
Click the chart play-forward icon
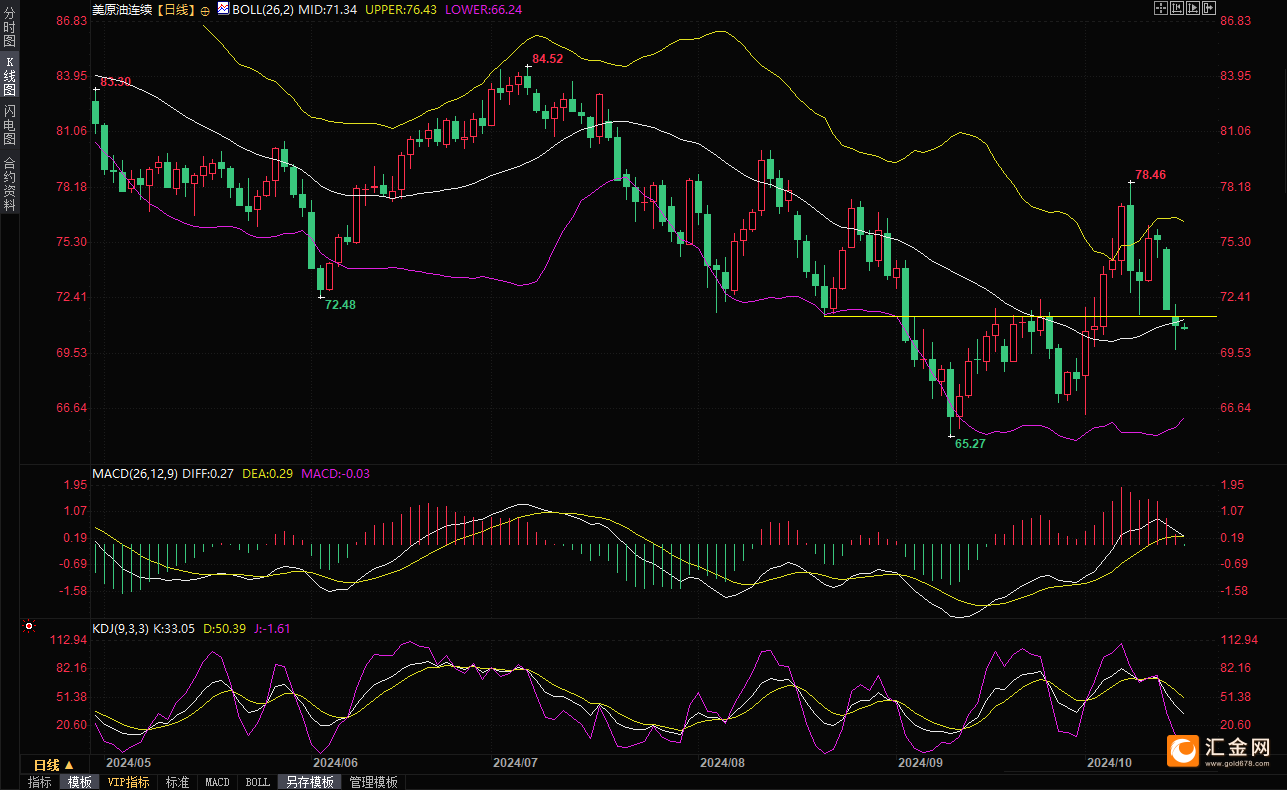pyautogui.click(x=1193, y=8)
